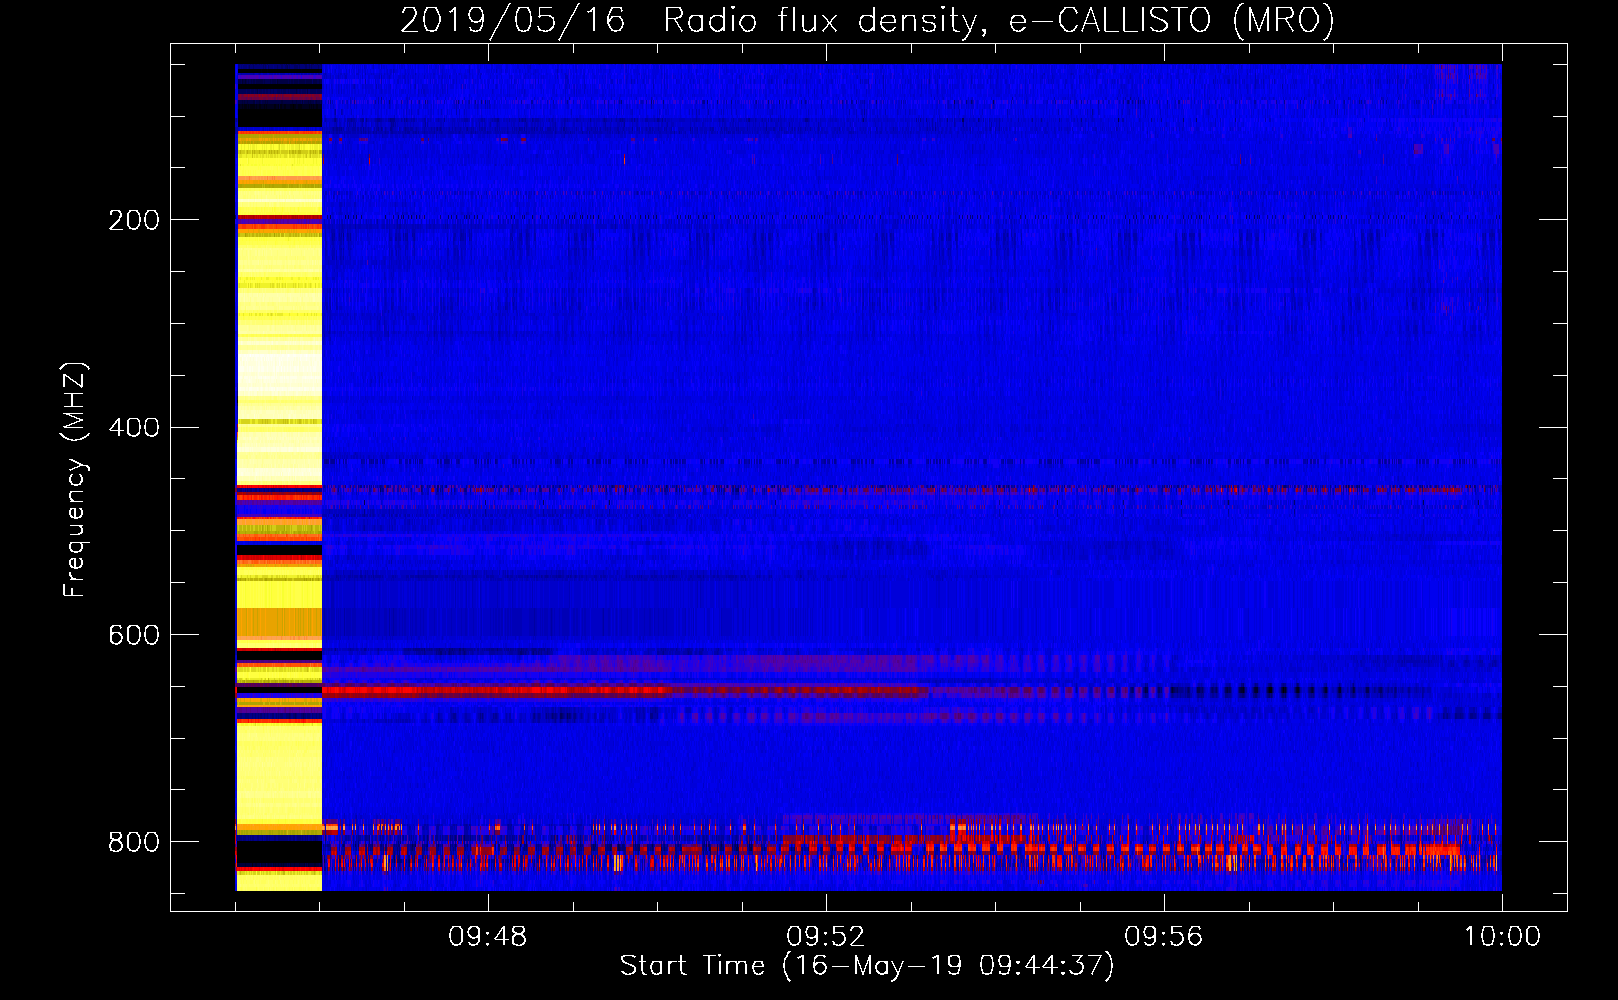Click the yellow saturated column at spectrogram start
Image resolution: width=1618 pixels, height=1000 pixels.
[x=279, y=477]
